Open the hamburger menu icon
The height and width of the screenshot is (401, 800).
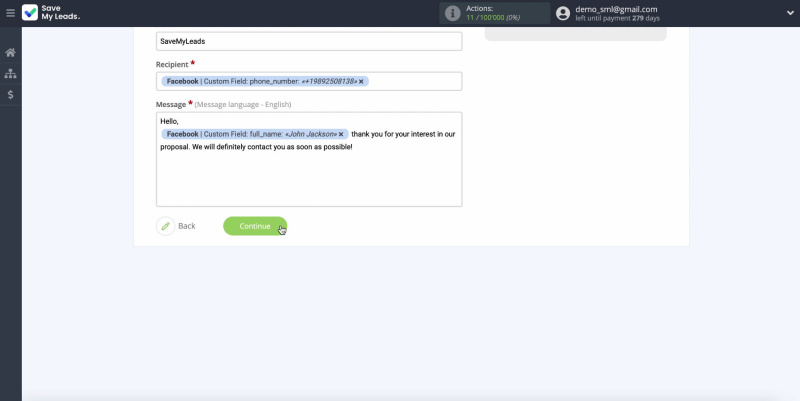coord(10,13)
